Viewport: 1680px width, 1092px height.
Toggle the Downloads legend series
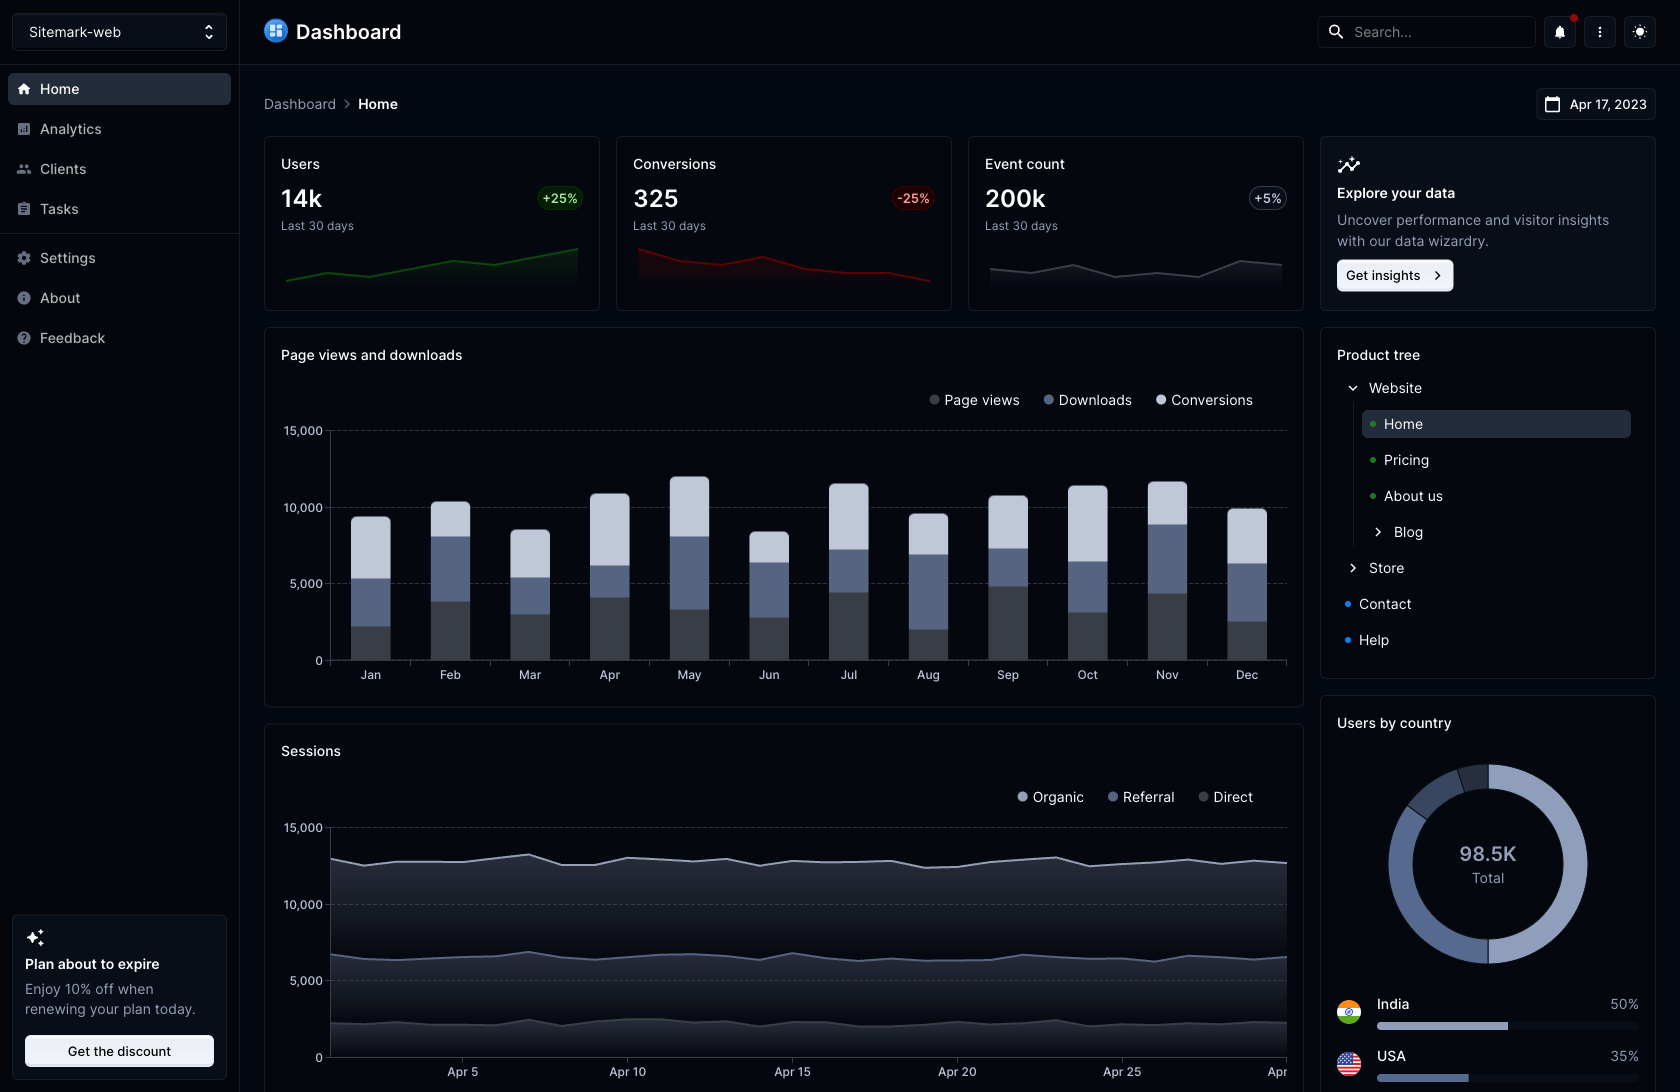(1087, 400)
